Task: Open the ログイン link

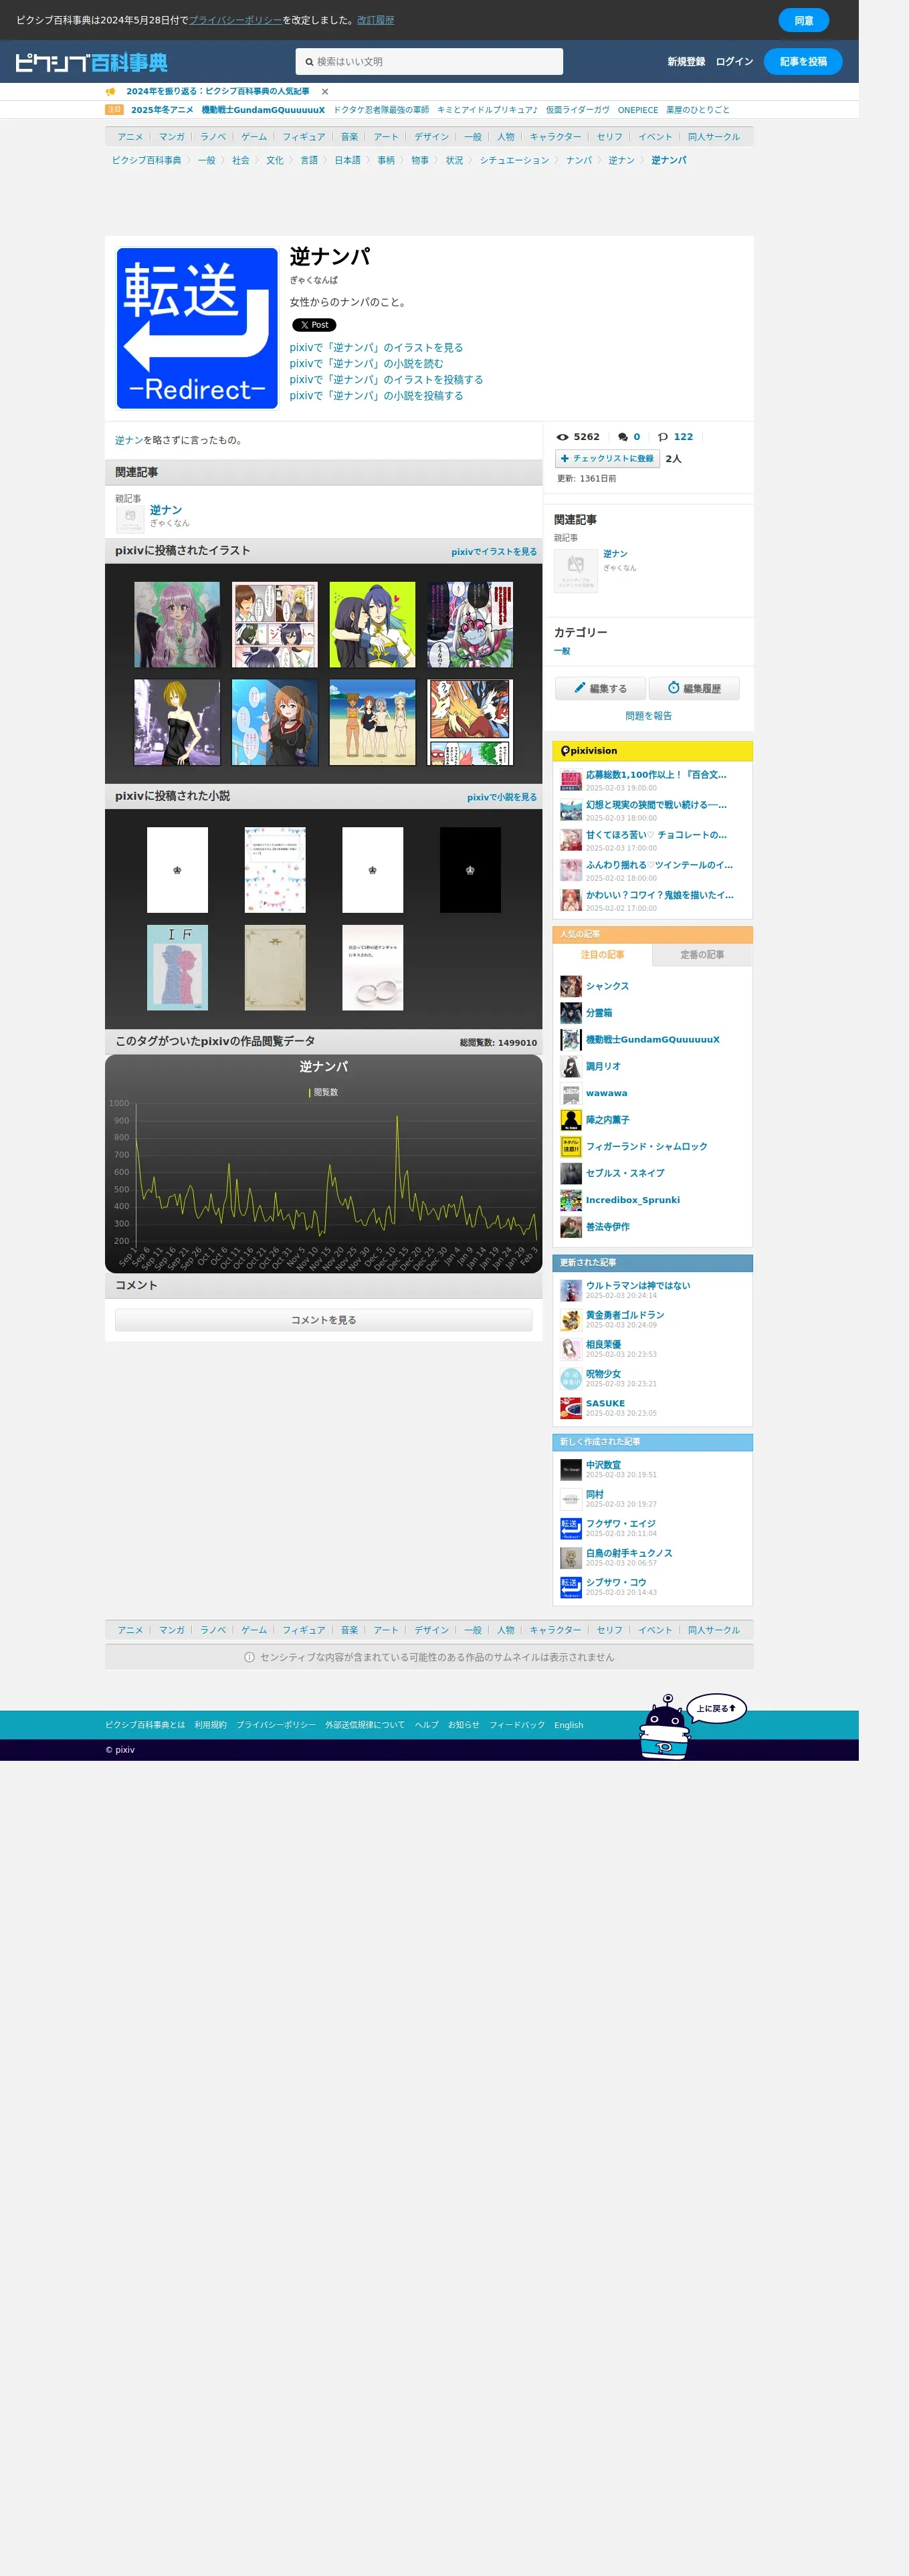Action: coord(734,62)
